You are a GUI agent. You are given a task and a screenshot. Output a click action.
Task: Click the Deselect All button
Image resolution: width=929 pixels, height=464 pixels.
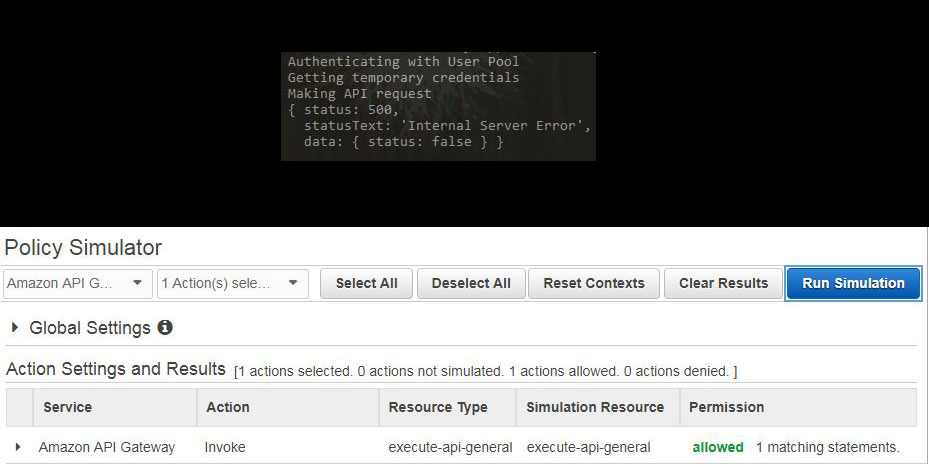[471, 283]
